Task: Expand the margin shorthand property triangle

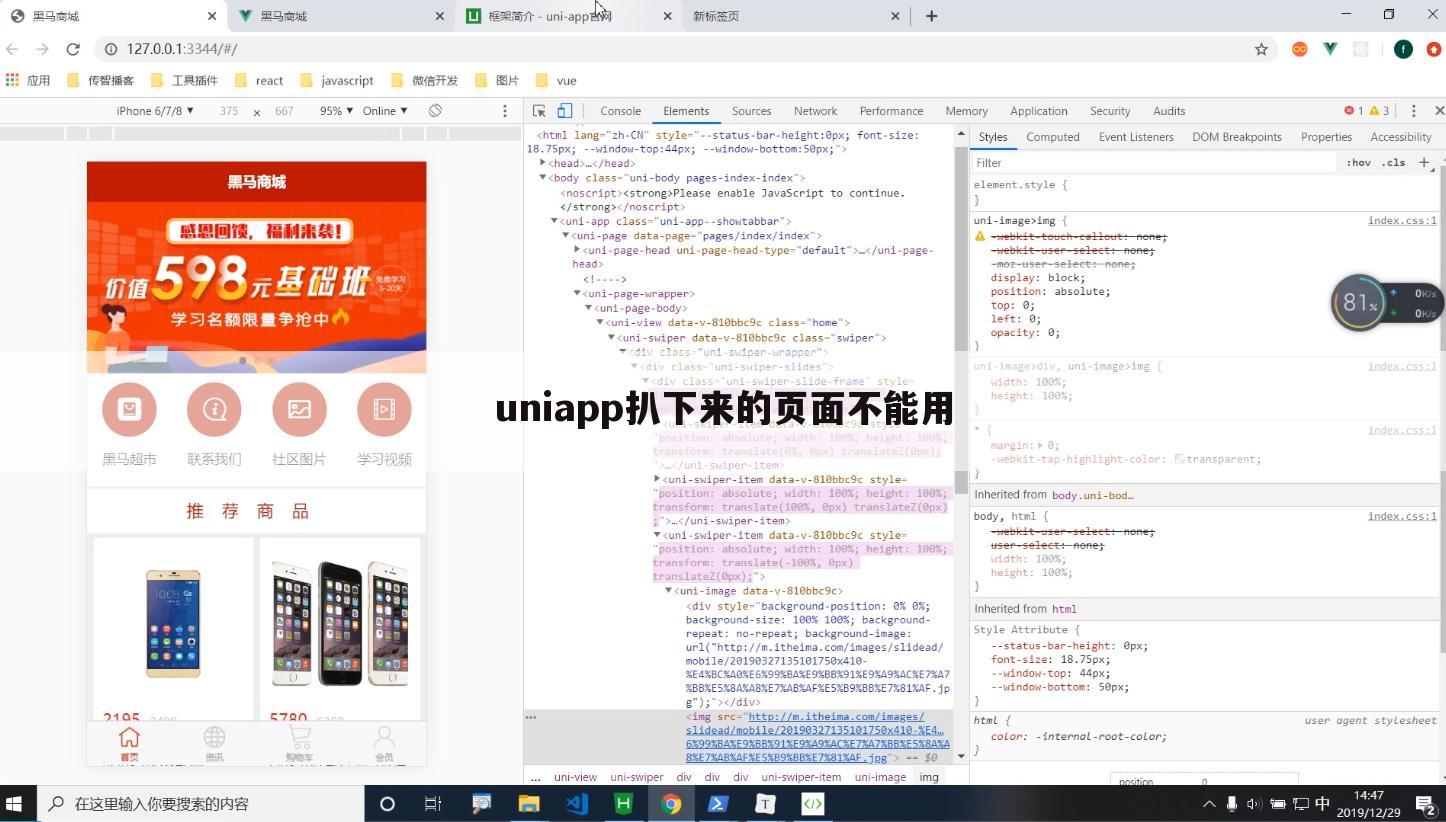Action: click(x=1041, y=445)
